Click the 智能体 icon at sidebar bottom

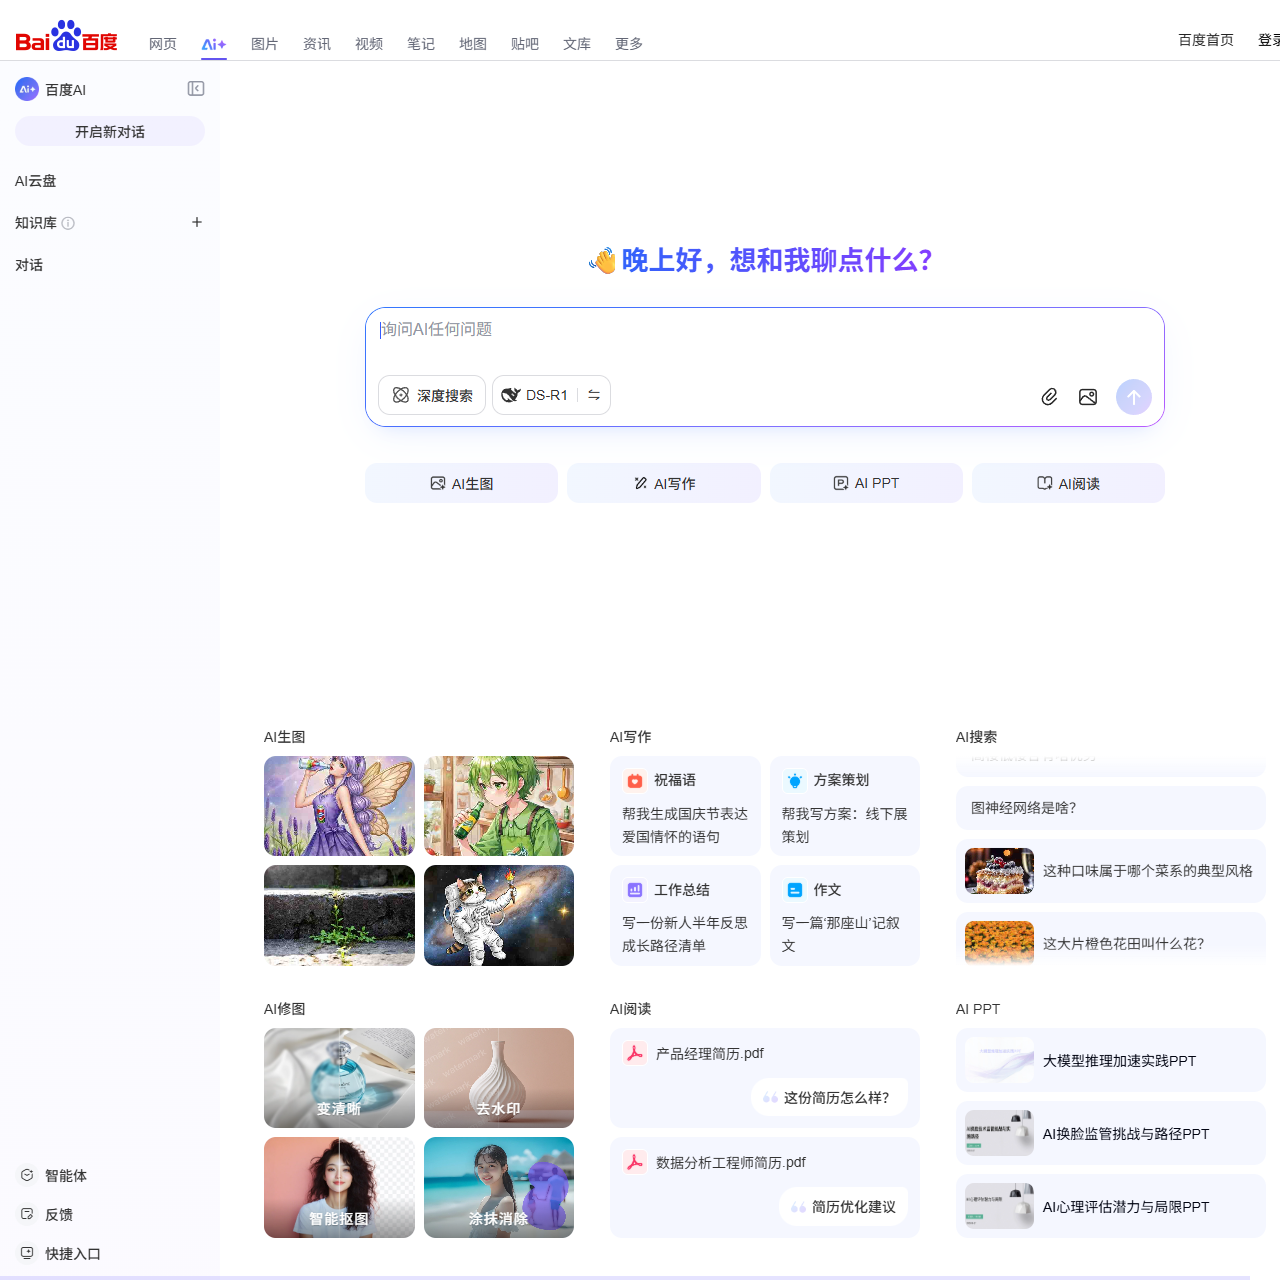[27, 1175]
